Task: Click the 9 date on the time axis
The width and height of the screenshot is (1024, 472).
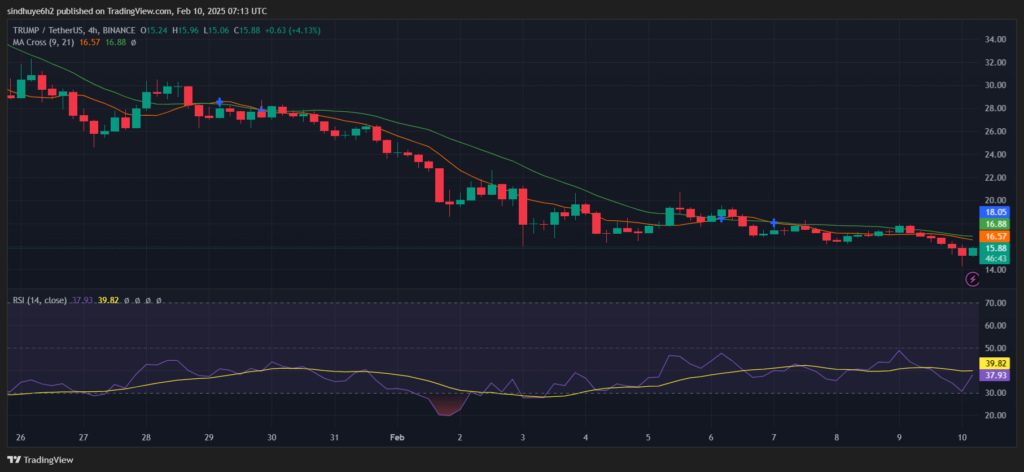Action: [x=899, y=437]
